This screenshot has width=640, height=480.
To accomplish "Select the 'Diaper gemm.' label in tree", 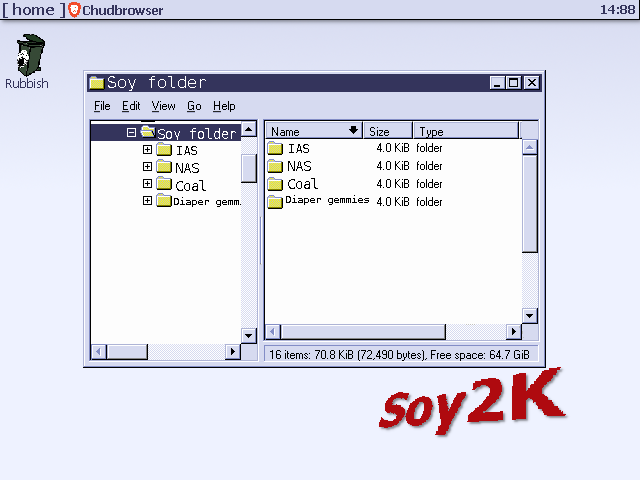I will (x=207, y=202).
